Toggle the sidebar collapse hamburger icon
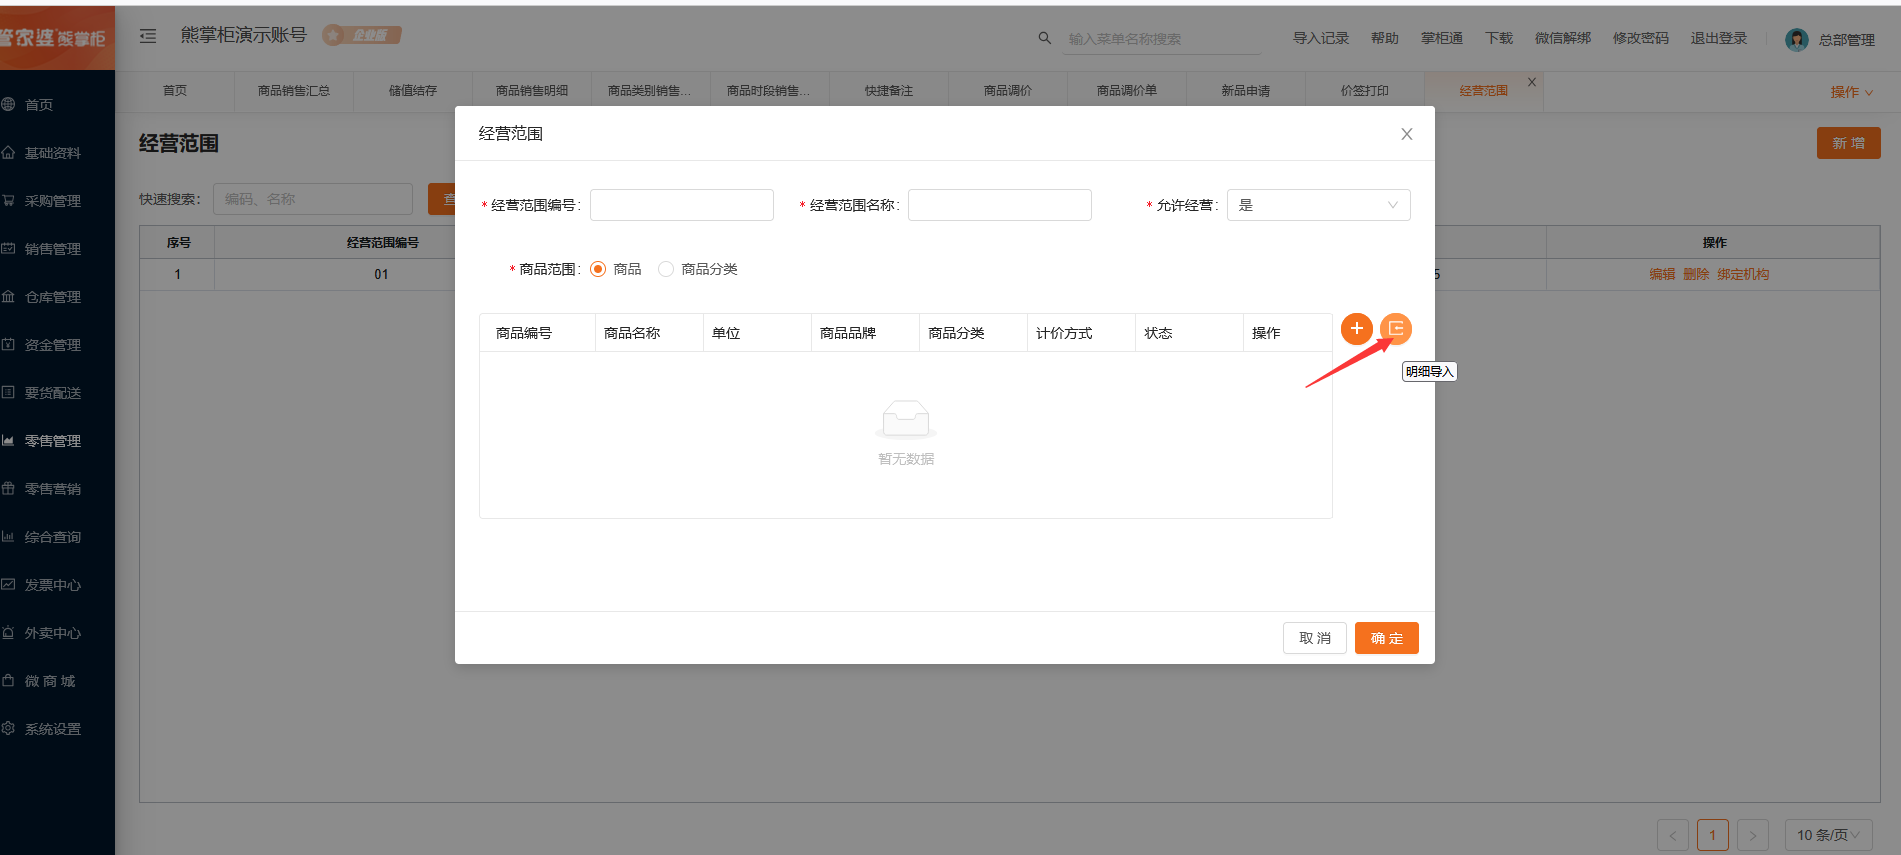Image resolution: width=1901 pixels, height=855 pixels. tap(148, 36)
